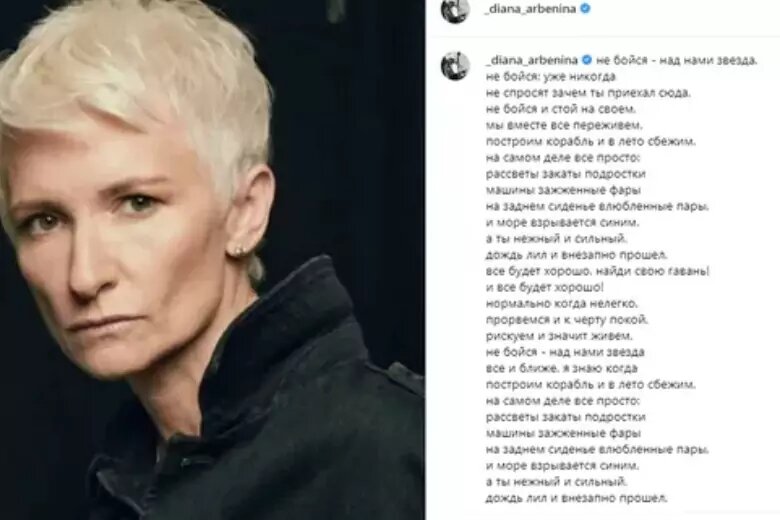Screen dimensions: 780x520
Task: Click the line "все и ближе. я знаю когда"
Action: (562, 369)
